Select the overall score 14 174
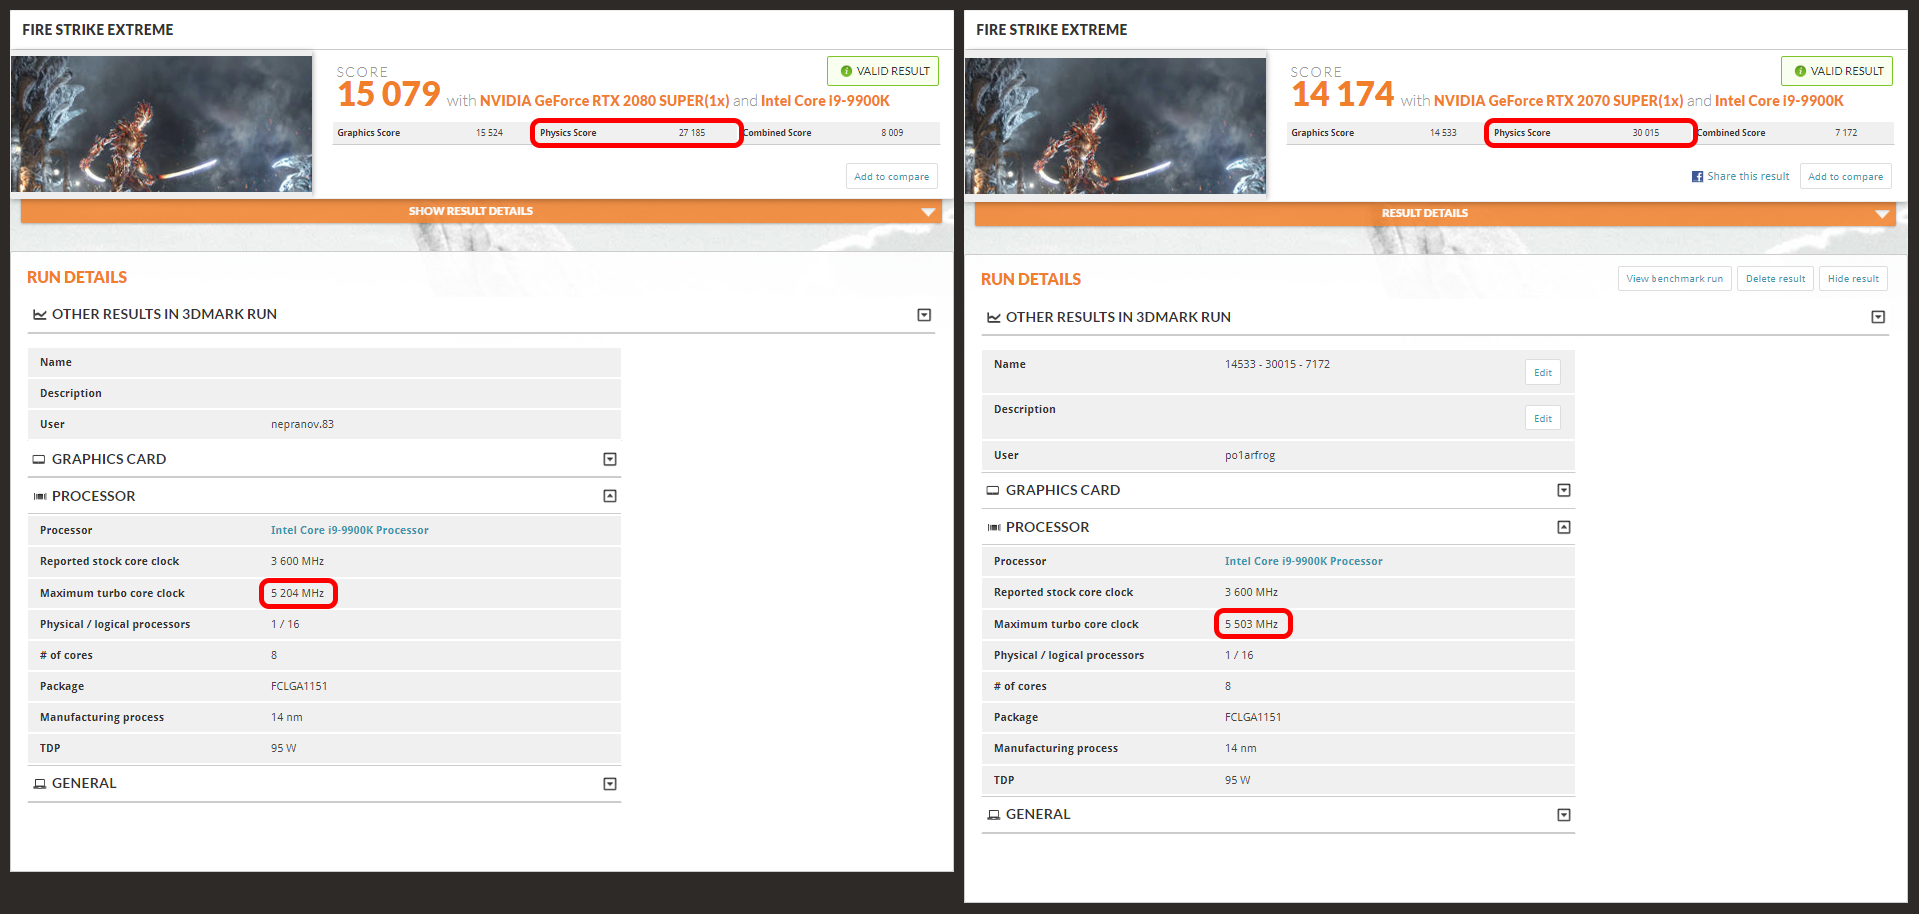 click(x=1343, y=94)
